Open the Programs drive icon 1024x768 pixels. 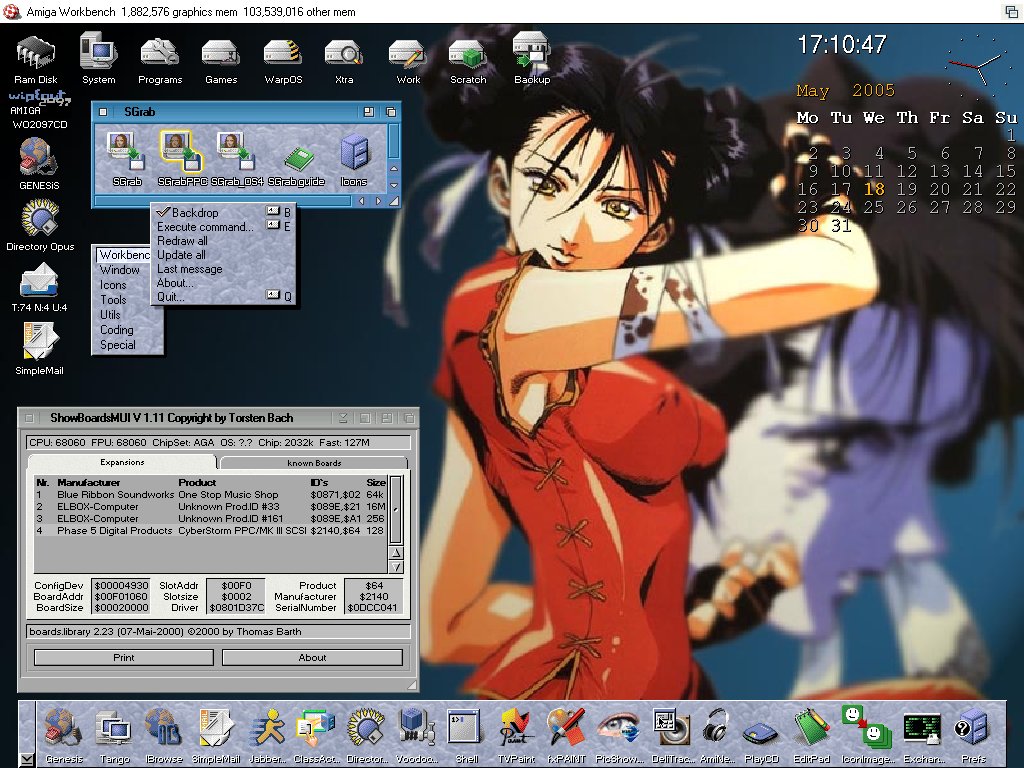160,60
